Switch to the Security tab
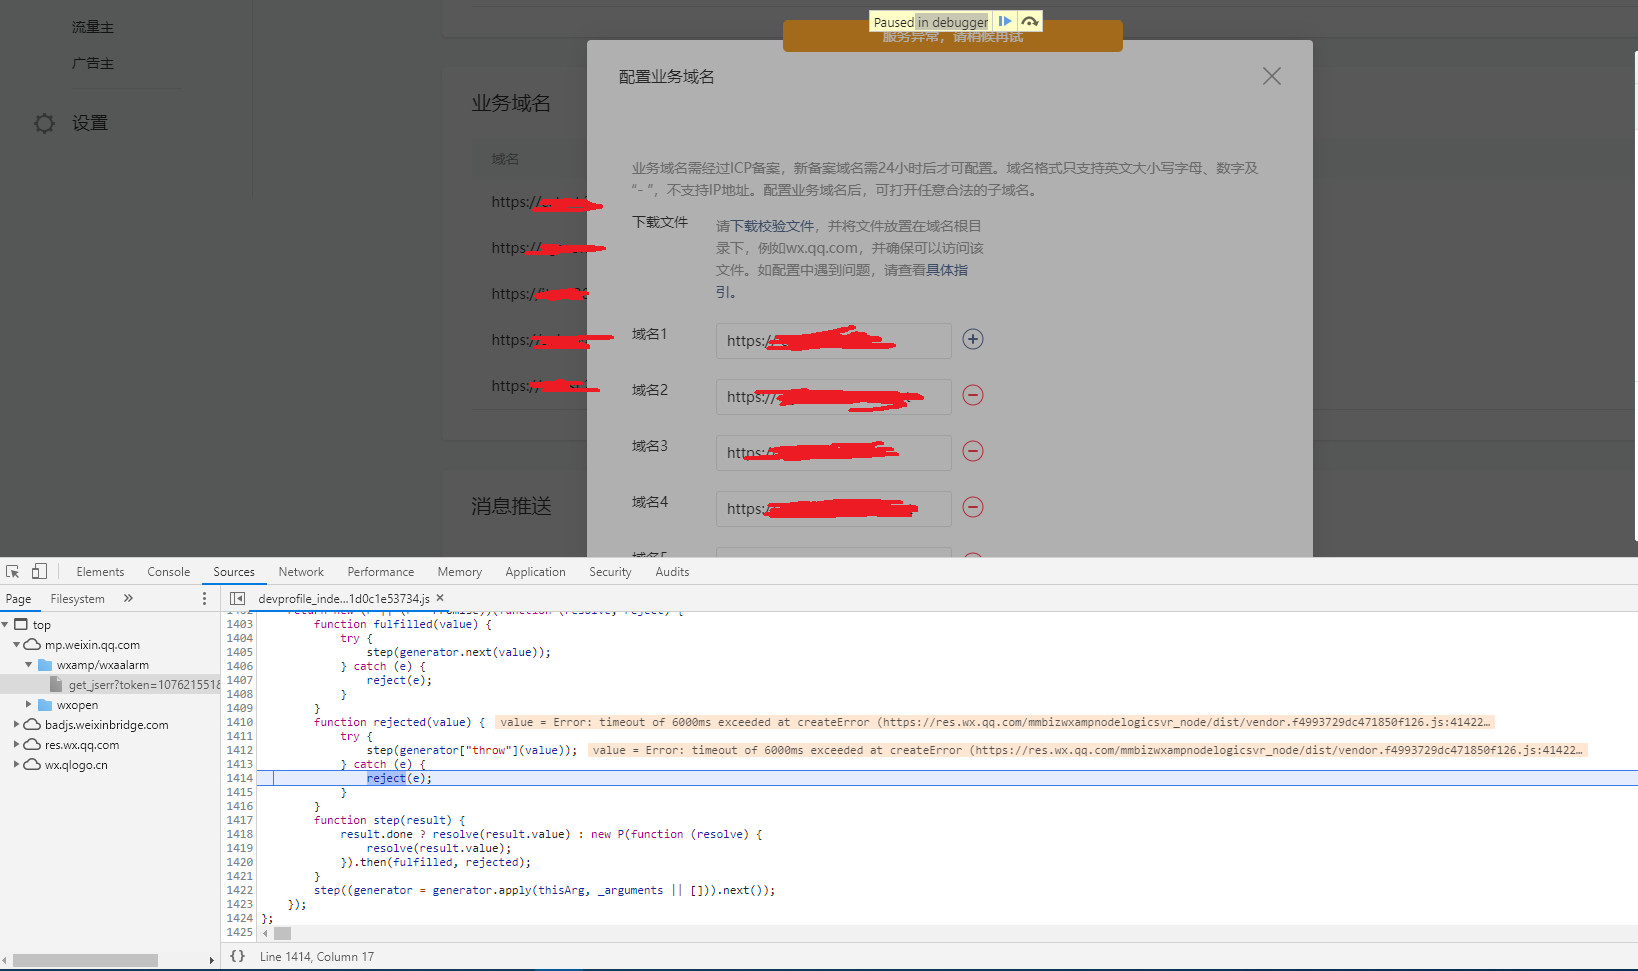Viewport: 1638px width, 971px height. click(610, 572)
